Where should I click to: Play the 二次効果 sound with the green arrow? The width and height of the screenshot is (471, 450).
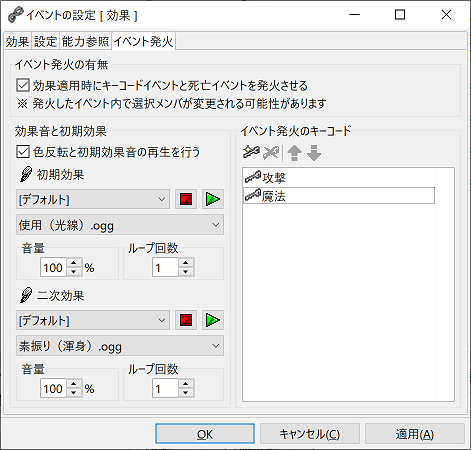pos(213,320)
